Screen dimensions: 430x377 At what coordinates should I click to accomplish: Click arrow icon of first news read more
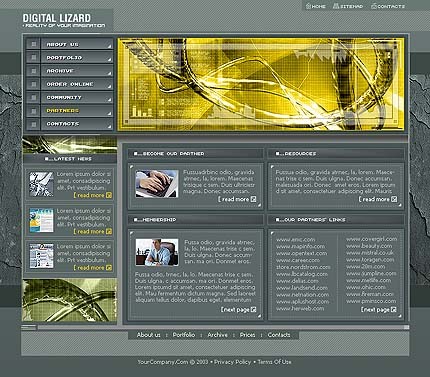point(109,195)
